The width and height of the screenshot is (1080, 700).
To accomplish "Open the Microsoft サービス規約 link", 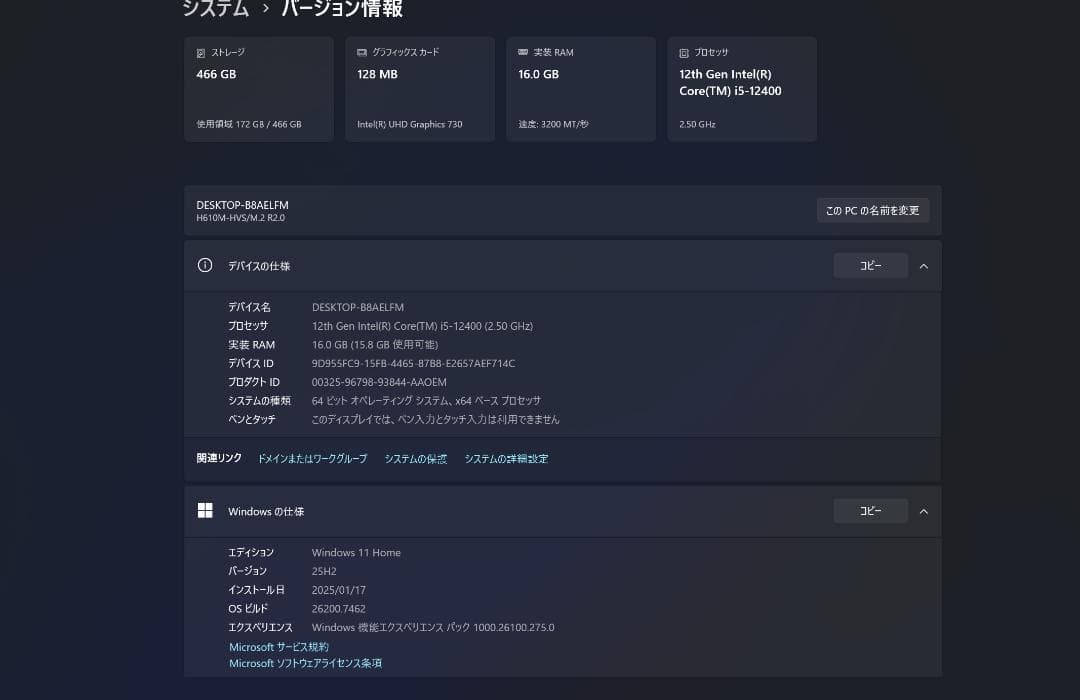I will pos(279,647).
